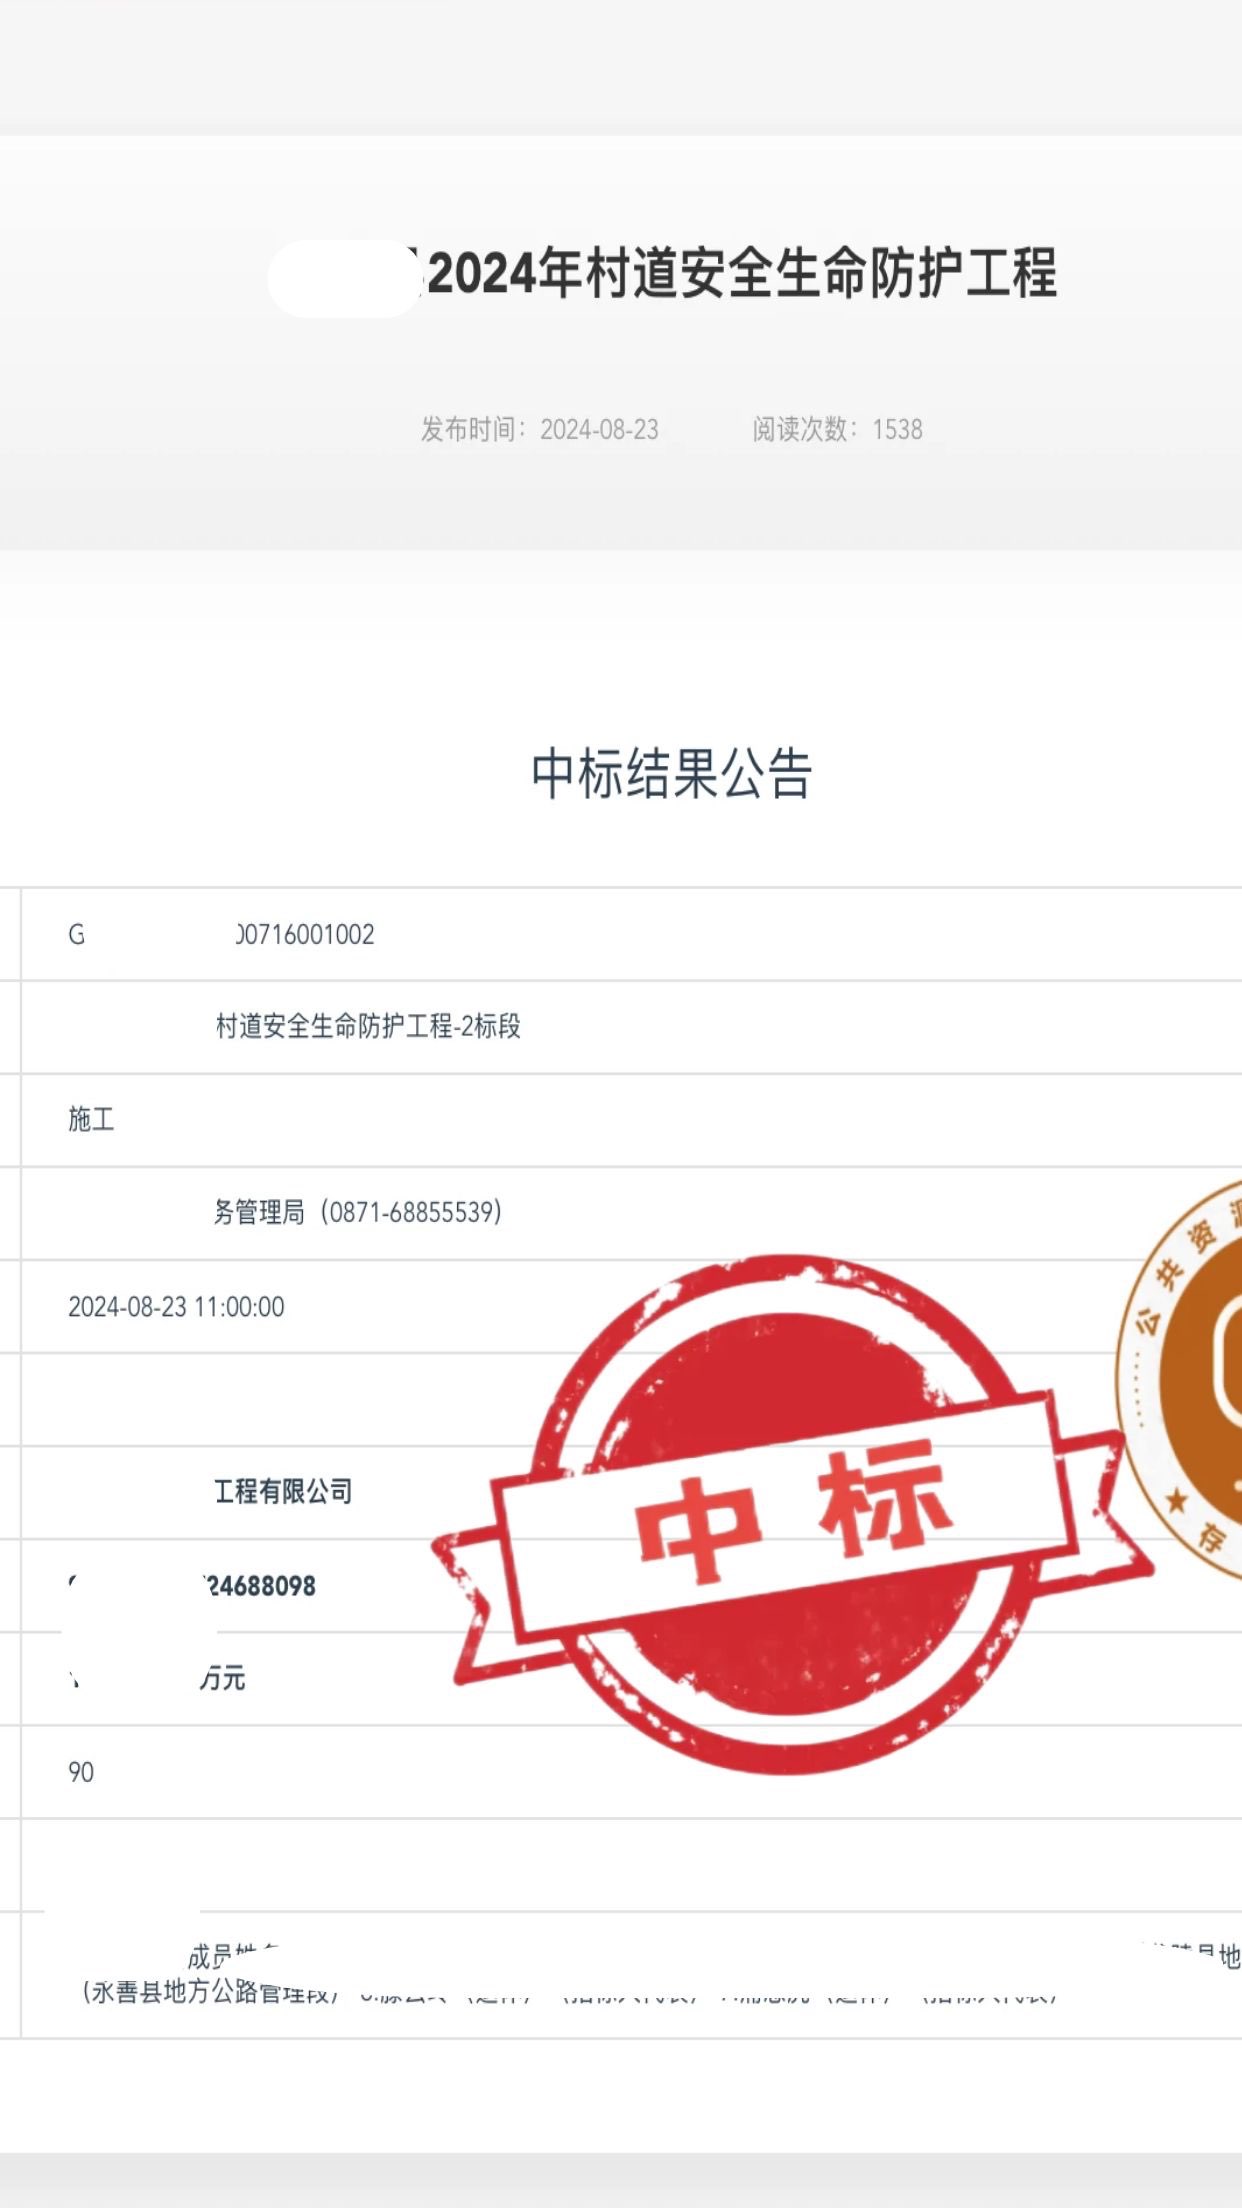The height and width of the screenshot is (2208, 1242).
Task: Click the 工程有限公司 winning bidder name
Action: 283,1492
